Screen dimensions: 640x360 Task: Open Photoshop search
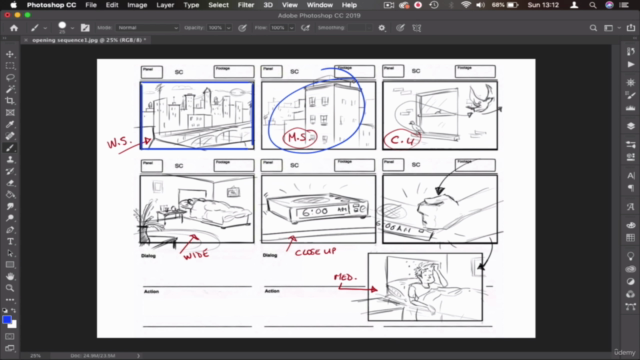pos(593,28)
